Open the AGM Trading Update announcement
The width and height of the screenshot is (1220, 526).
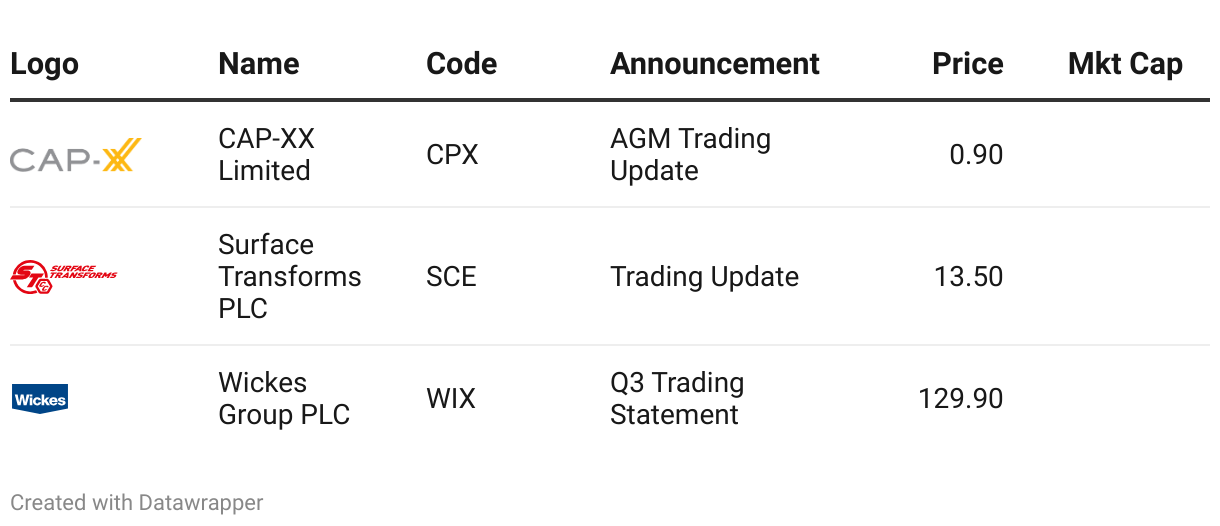pos(690,155)
